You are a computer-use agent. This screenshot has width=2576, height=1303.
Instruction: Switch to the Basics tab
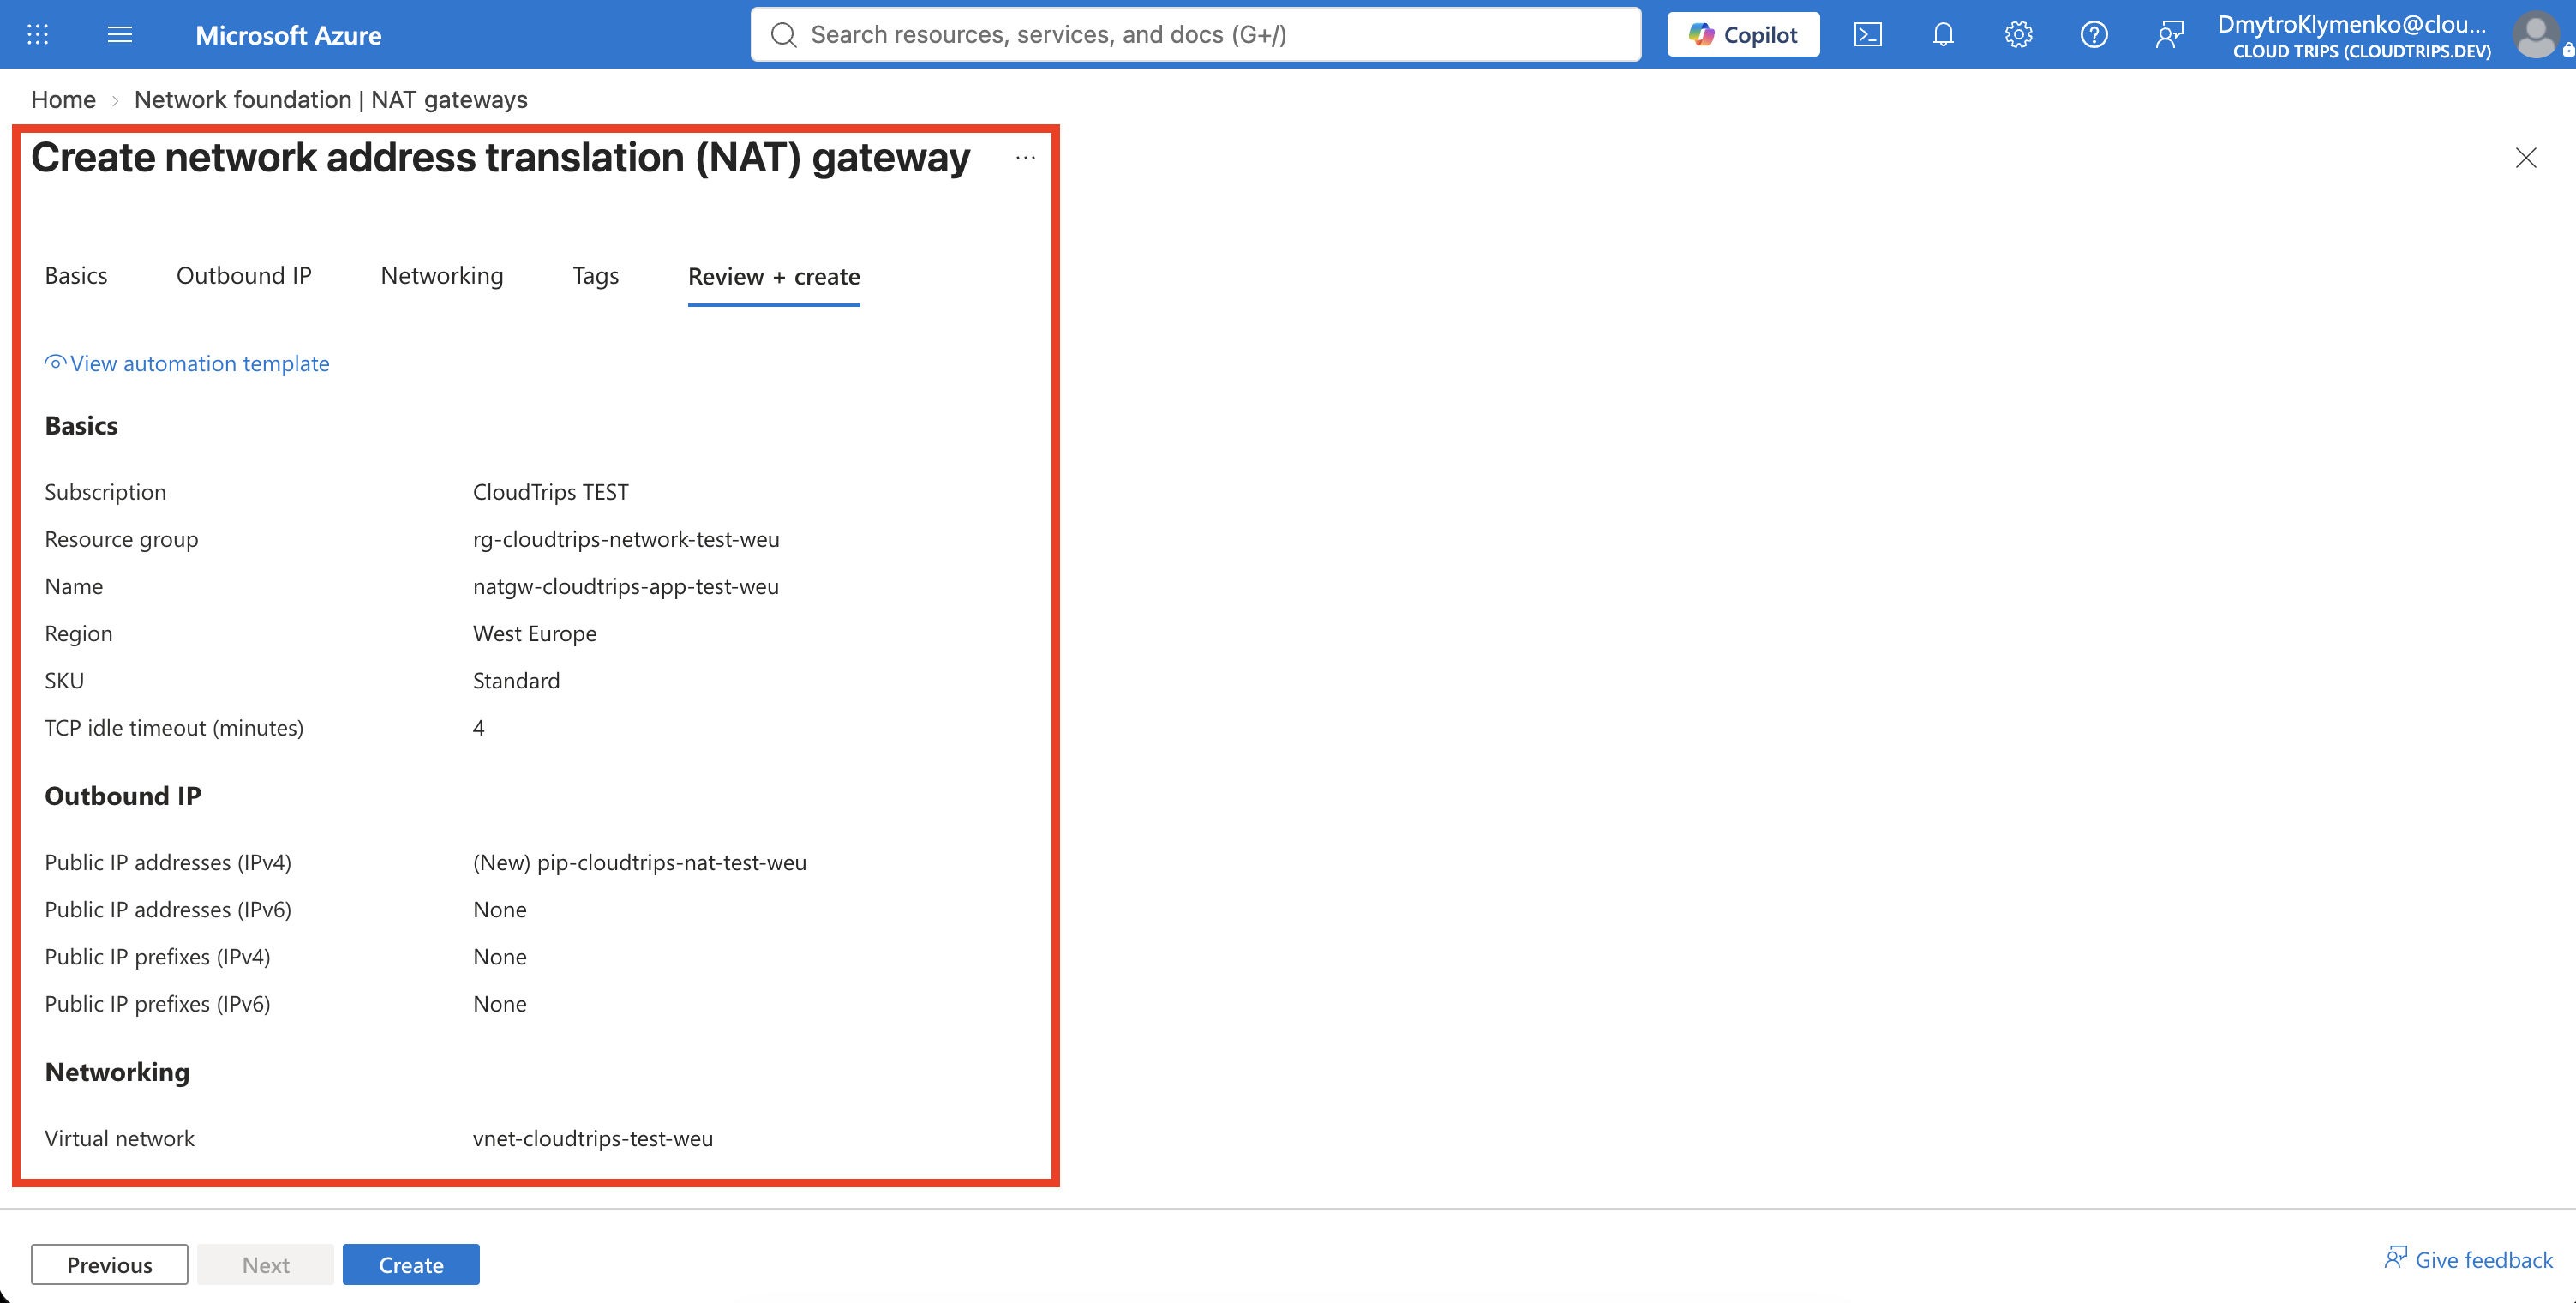click(x=76, y=276)
